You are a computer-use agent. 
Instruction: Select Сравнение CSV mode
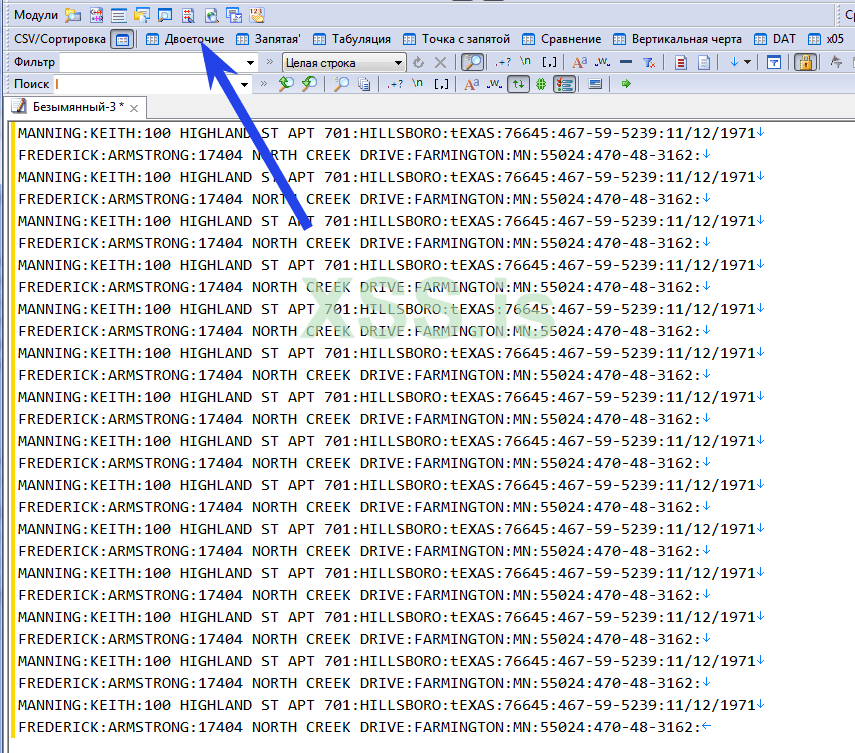coord(562,39)
